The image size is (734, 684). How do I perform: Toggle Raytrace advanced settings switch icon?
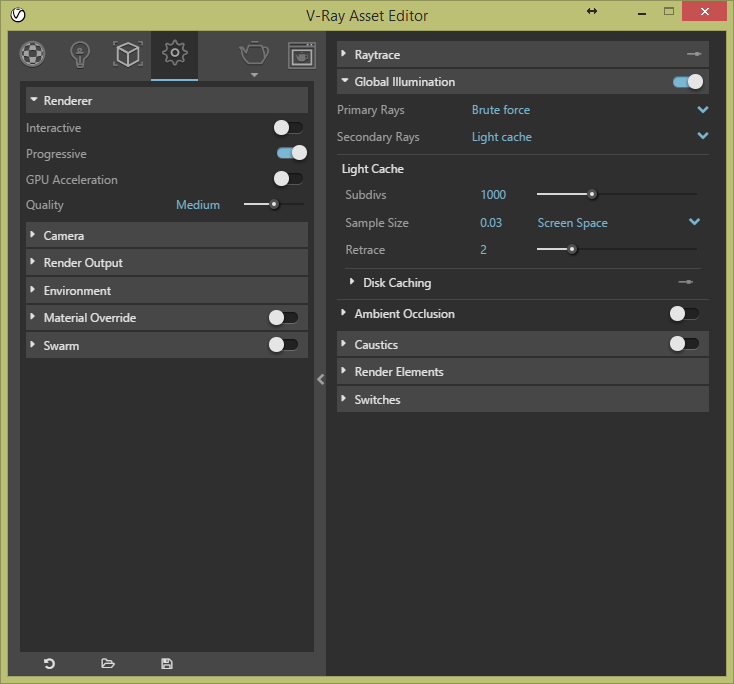tap(694, 54)
